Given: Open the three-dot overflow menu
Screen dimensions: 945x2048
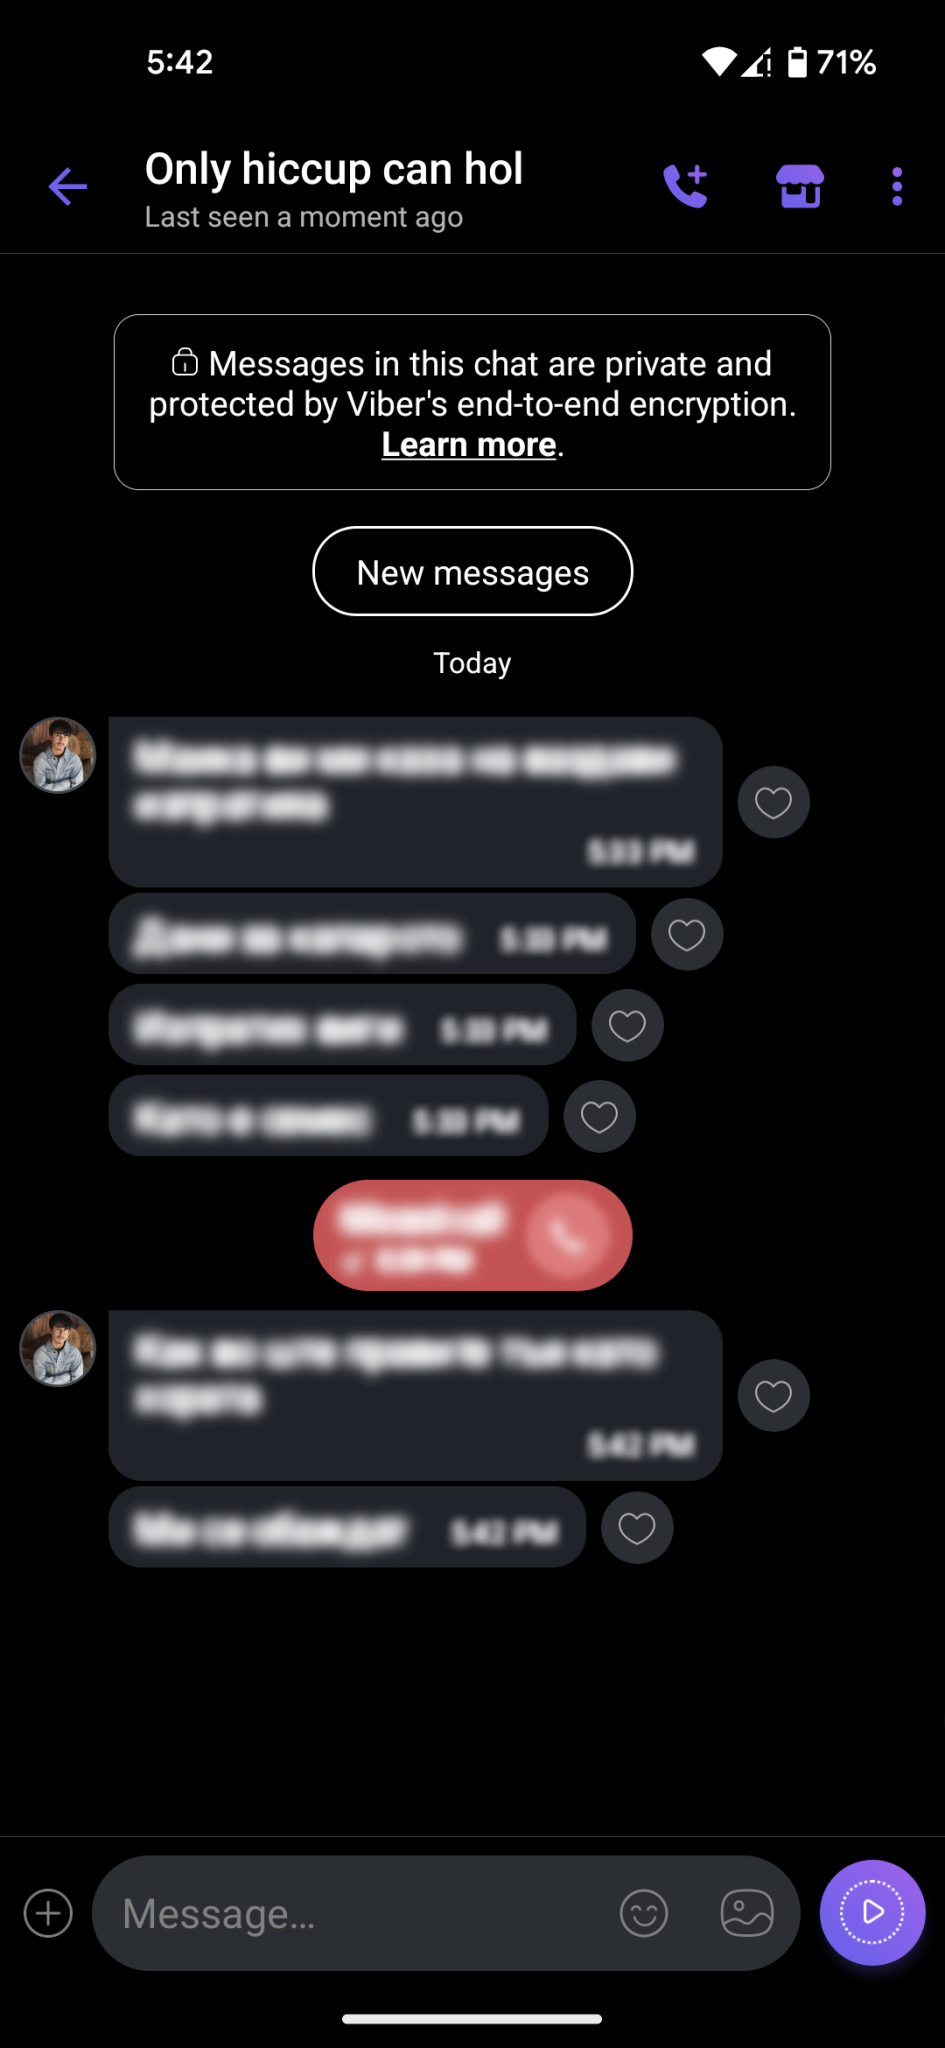Looking at the screenshot, I should [897, 187].
